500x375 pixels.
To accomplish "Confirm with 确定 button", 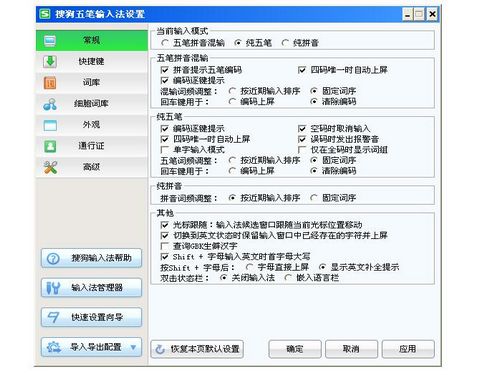I will pos(295,349).
